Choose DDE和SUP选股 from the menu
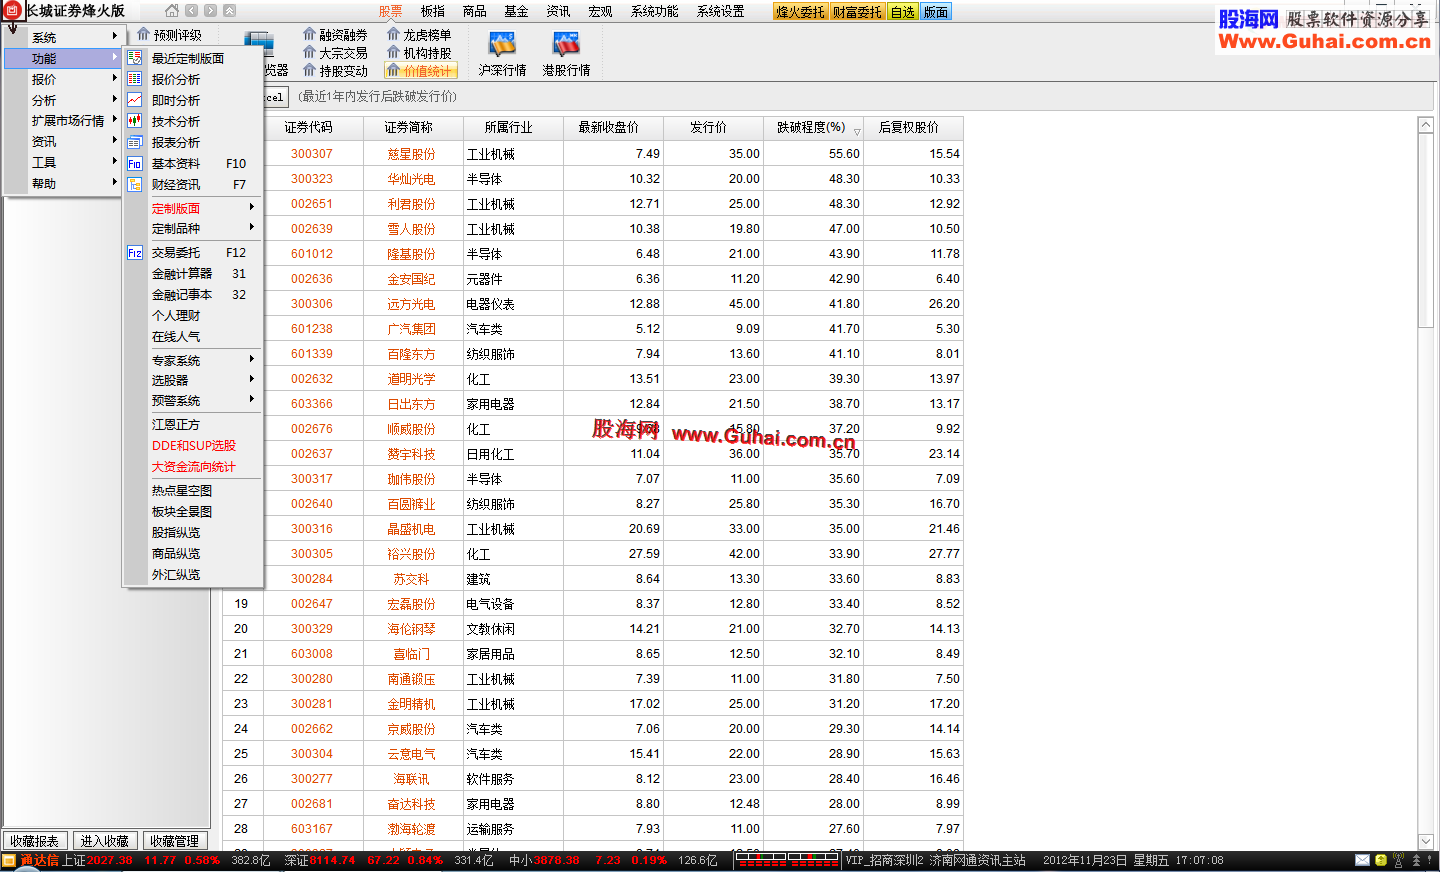This screenshot has width=1440, height=872. [x=193, y=446]
